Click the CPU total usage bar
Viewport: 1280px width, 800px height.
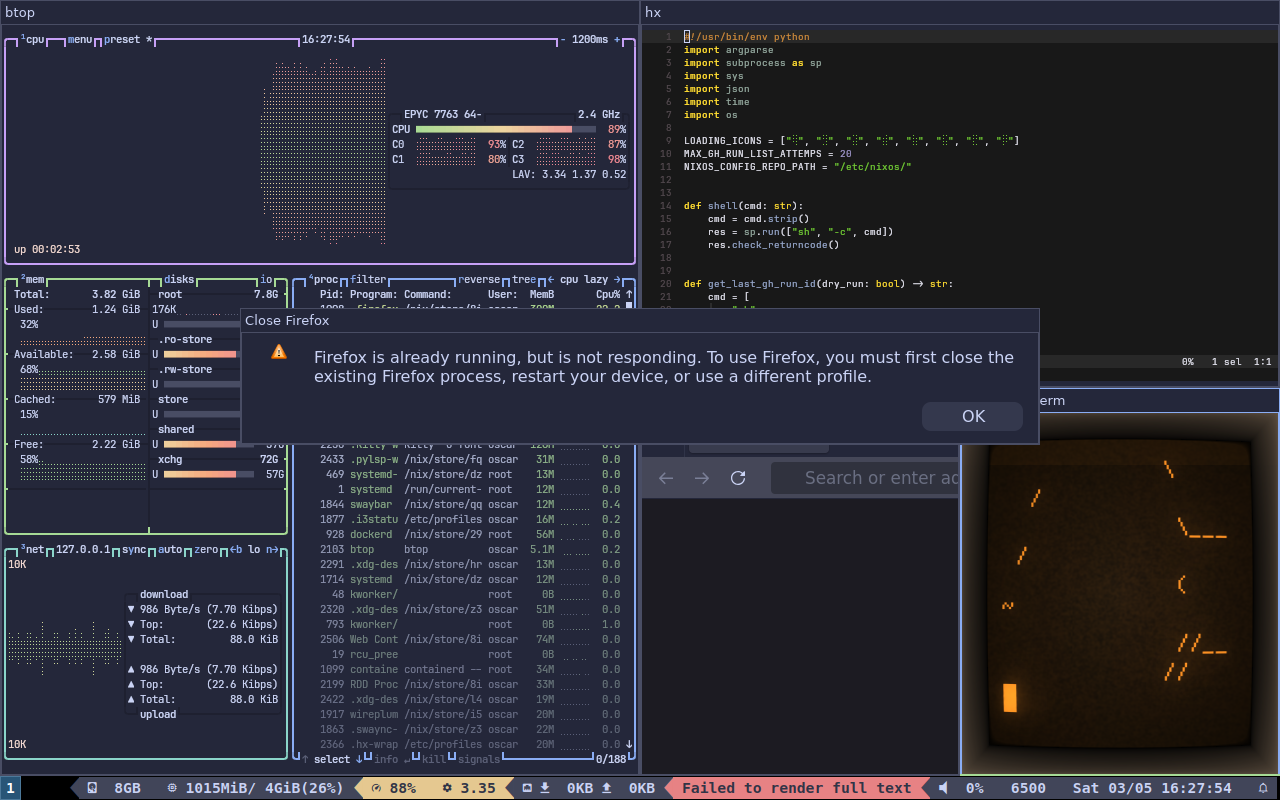coord(505,130)
